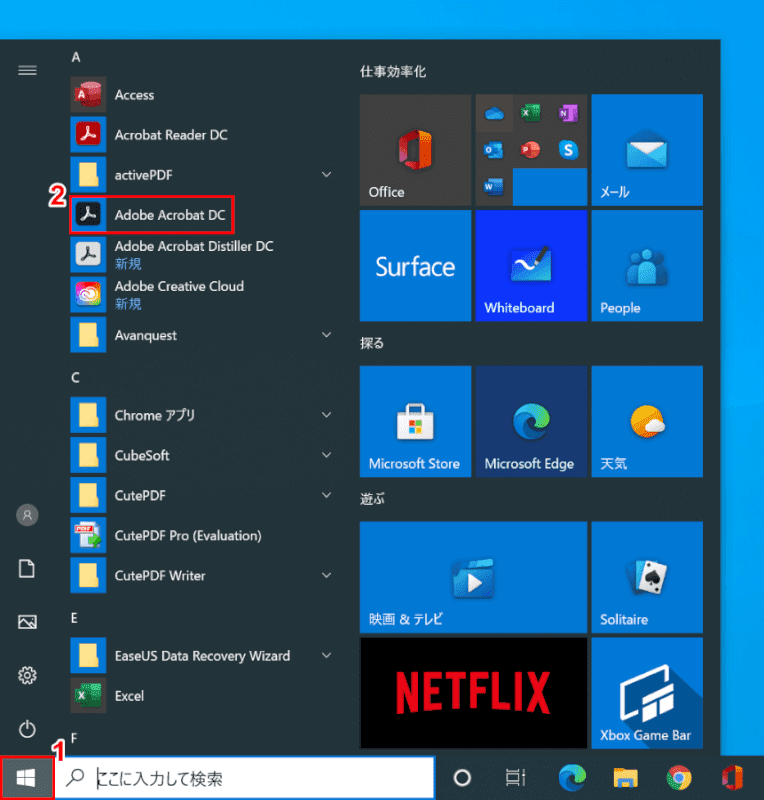Jump via the letter C header
This screenshot has width=764, height=800.
coord(76,378)
